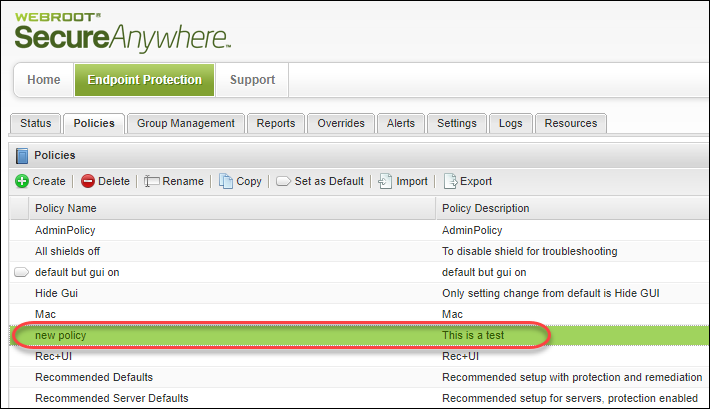The width and height of the screenshot is (710, 409).
Task: Open the Logs tab
Action: click(x=510, y=123)
